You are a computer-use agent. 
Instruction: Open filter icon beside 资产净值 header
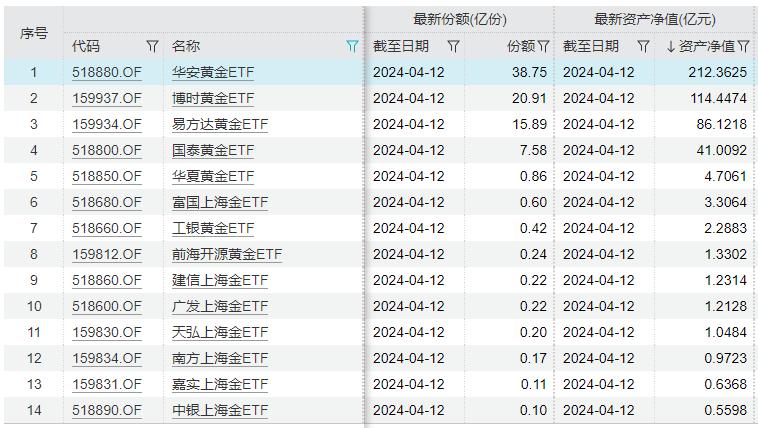click(x=743, y=46)
